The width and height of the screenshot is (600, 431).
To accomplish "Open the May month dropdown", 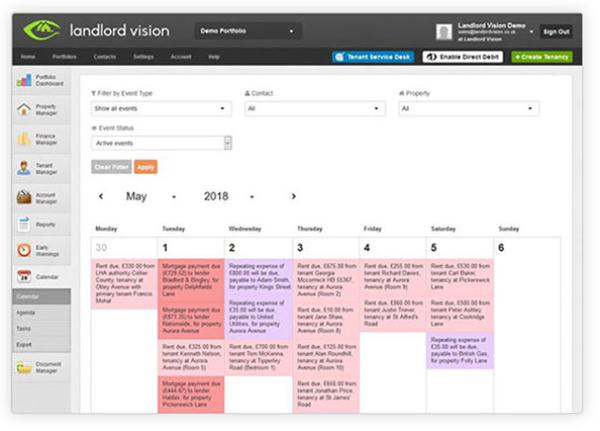I will 151,196.
